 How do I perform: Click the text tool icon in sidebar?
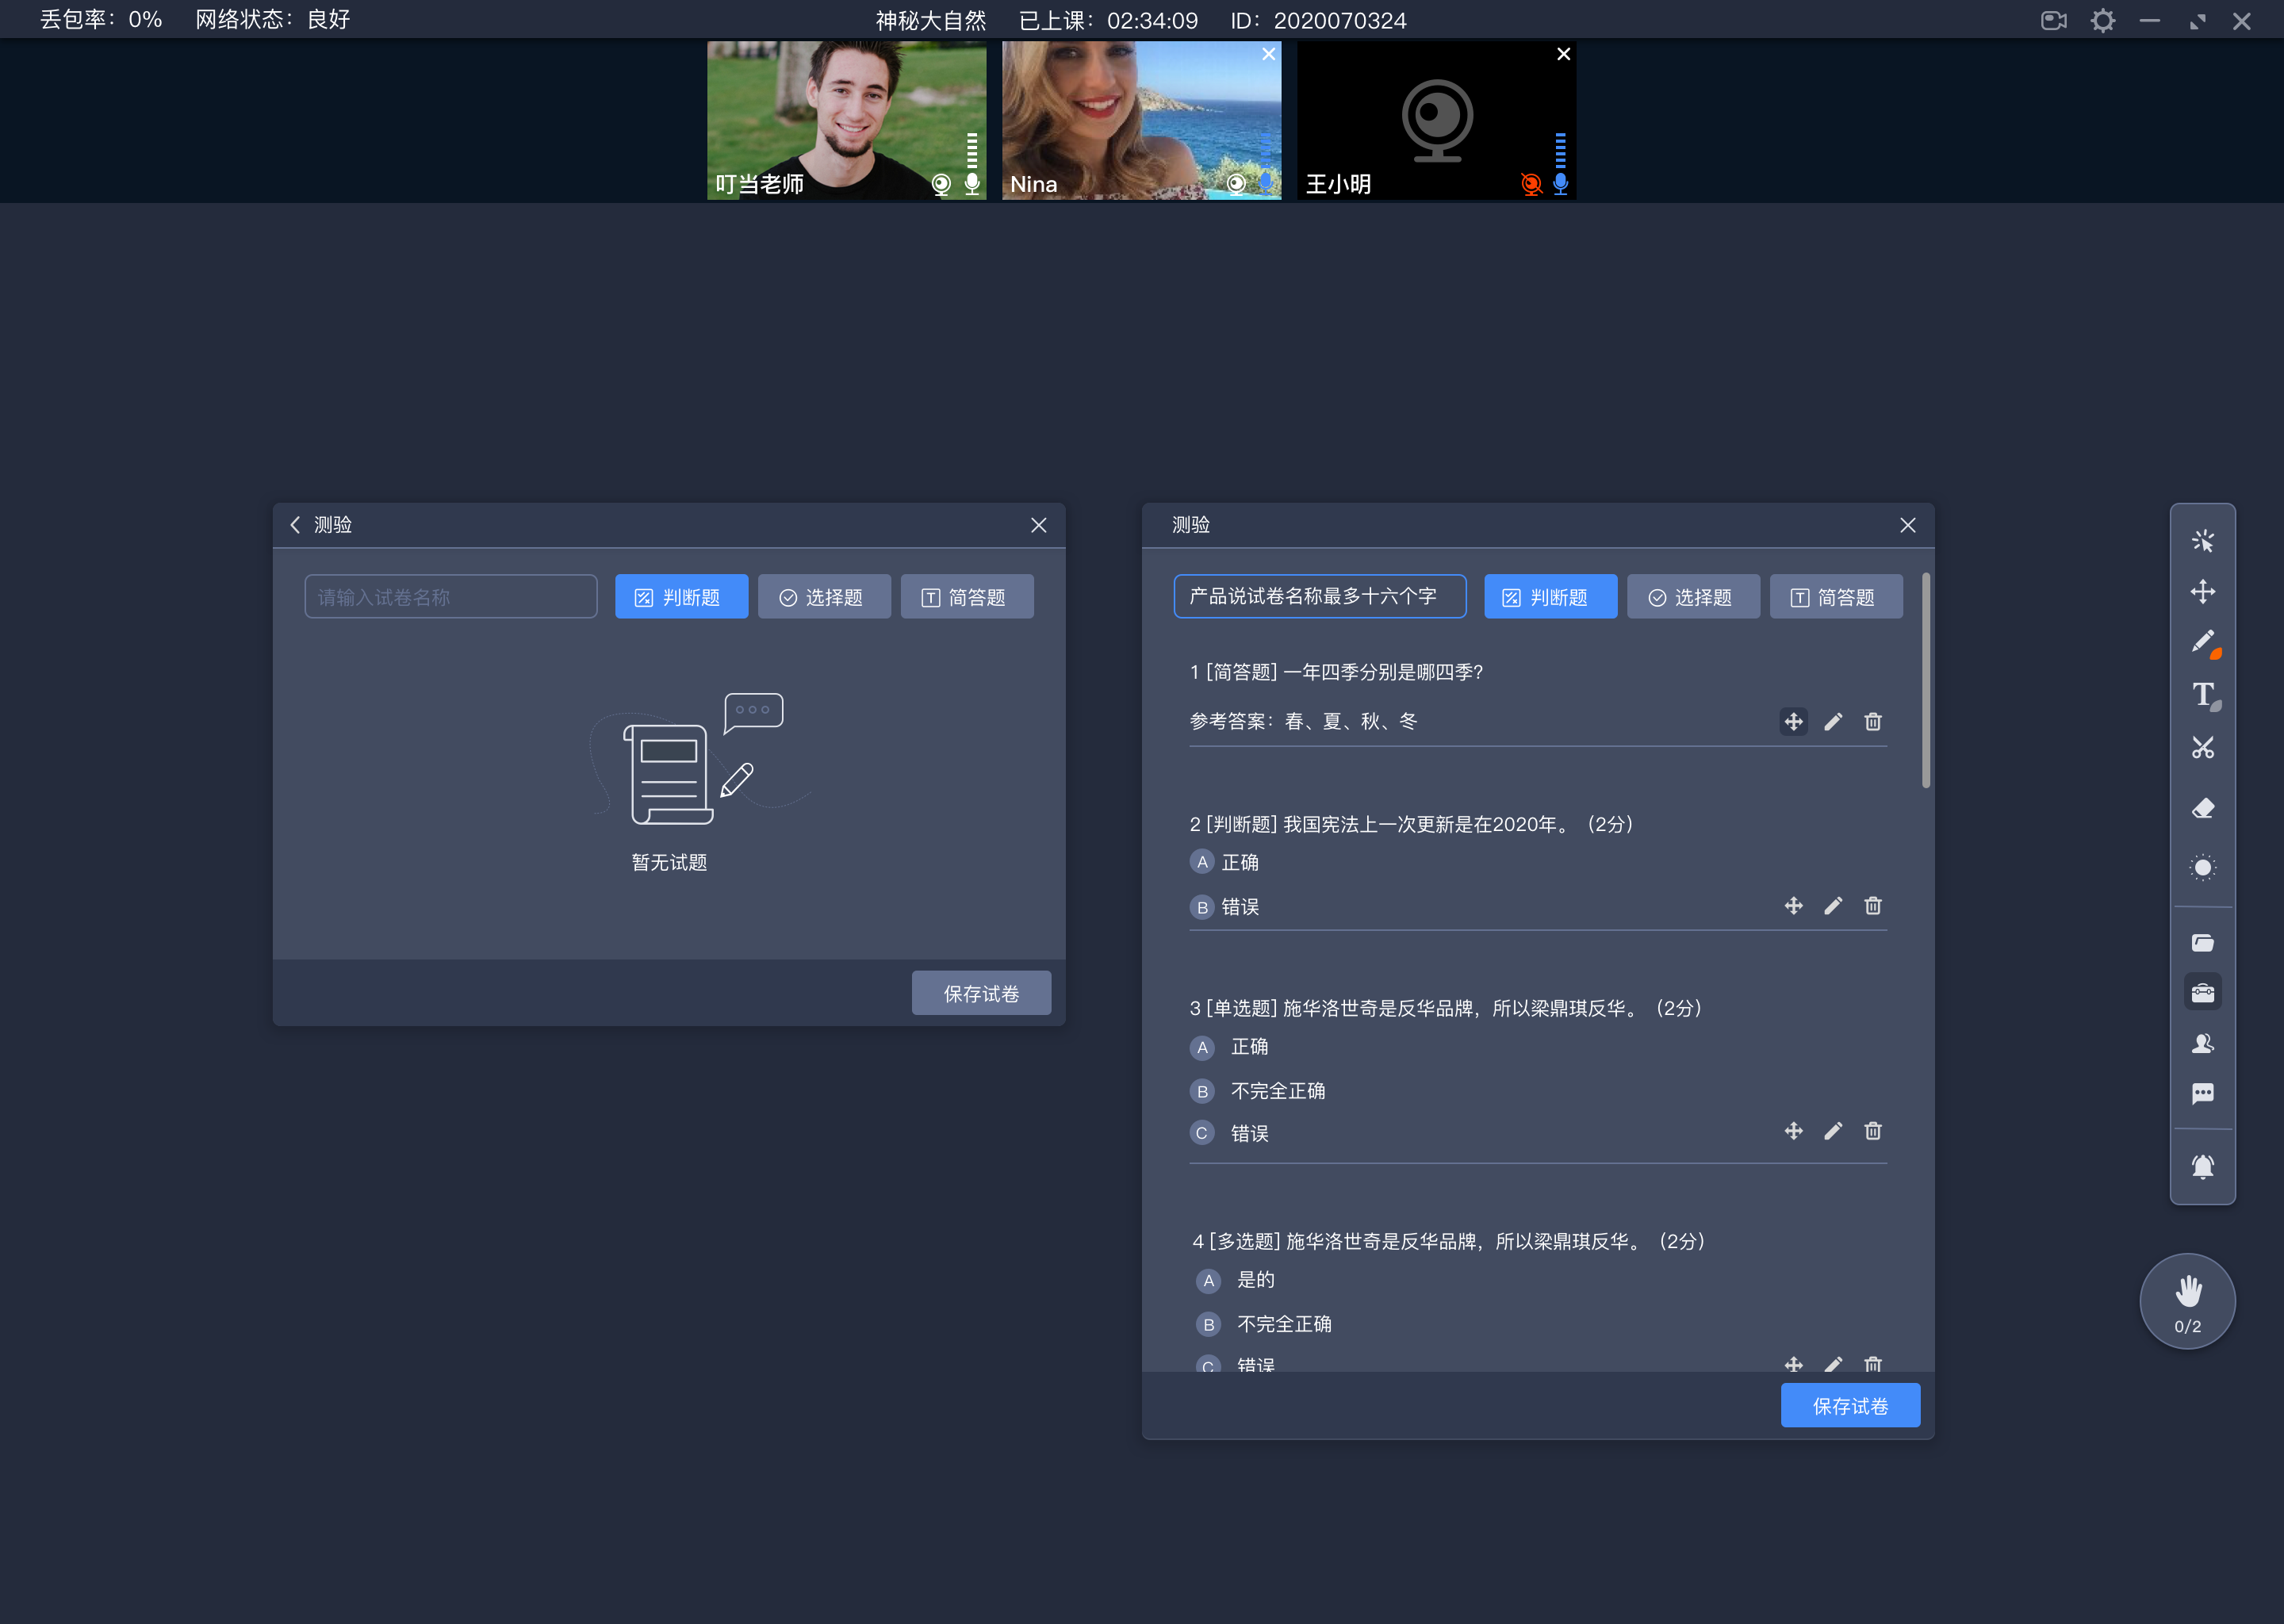[x=2202, y=698]
